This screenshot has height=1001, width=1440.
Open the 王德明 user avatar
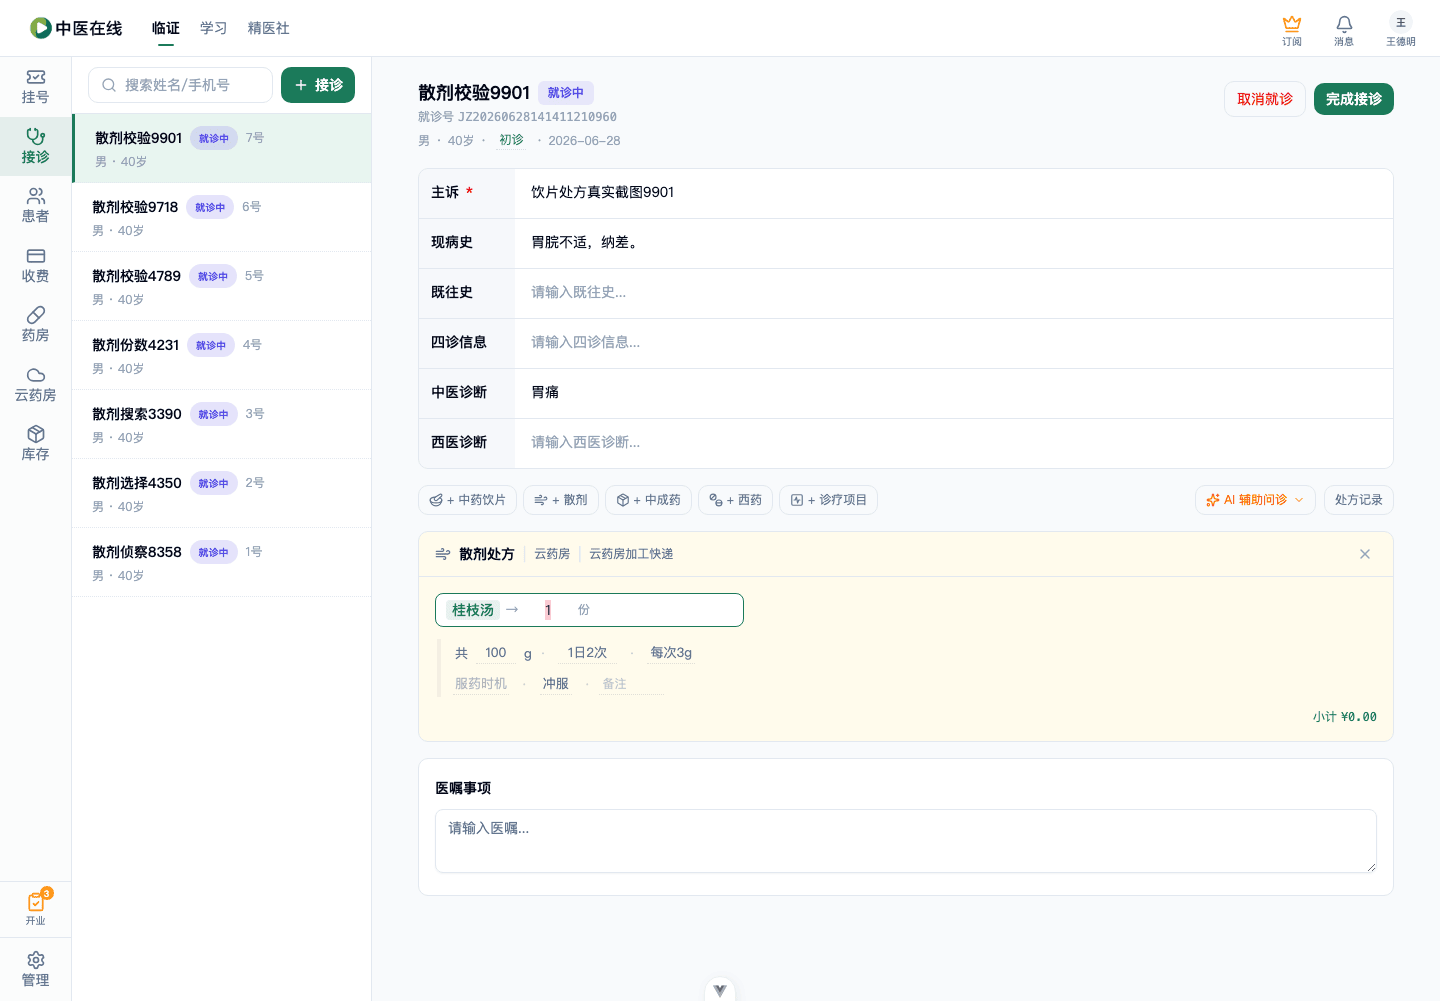(x=1400, y=30)
